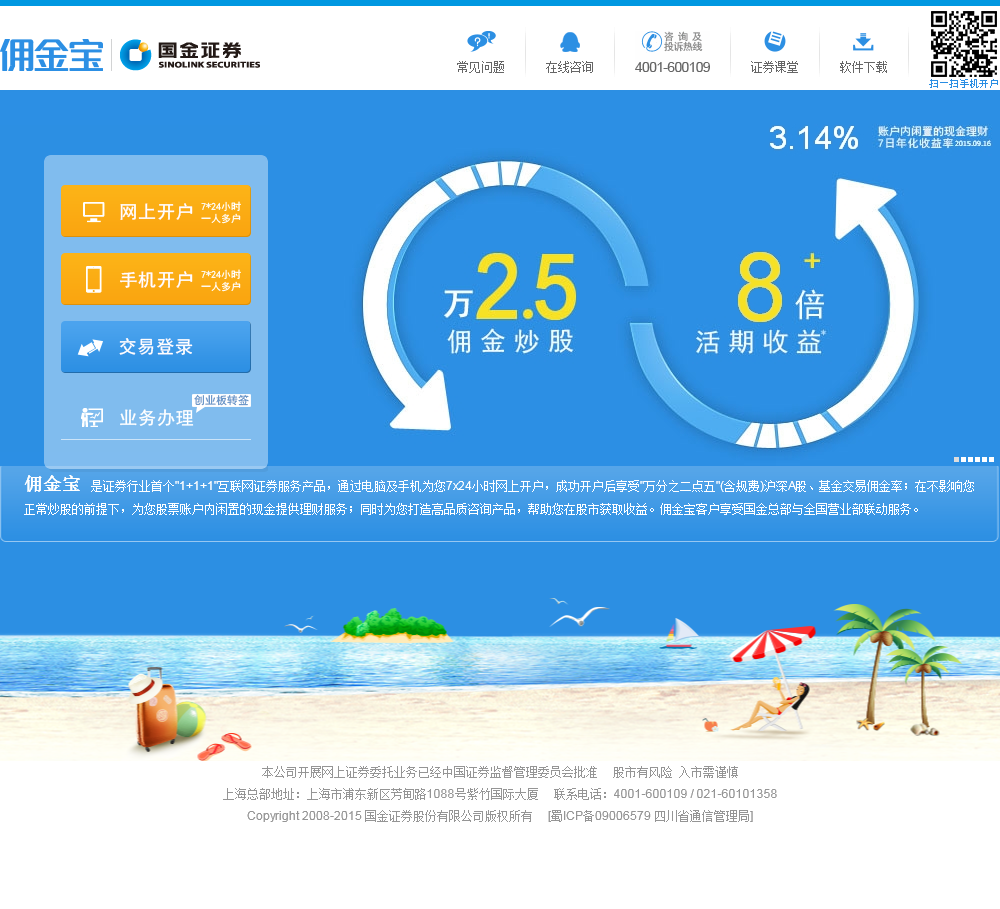Click the software download arrow icon
This screenshot has height=909, width=1000.
[863, 42]
